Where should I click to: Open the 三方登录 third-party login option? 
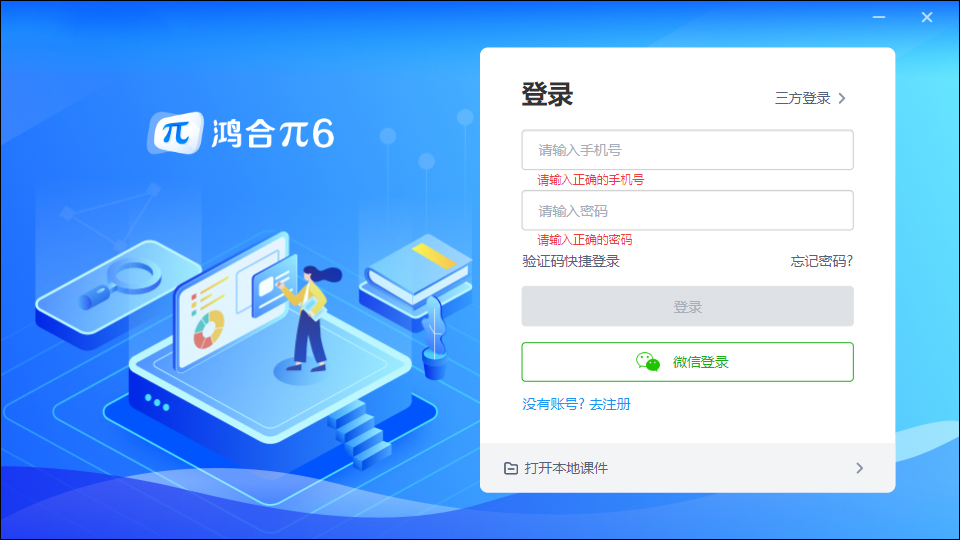pos(810,98)
